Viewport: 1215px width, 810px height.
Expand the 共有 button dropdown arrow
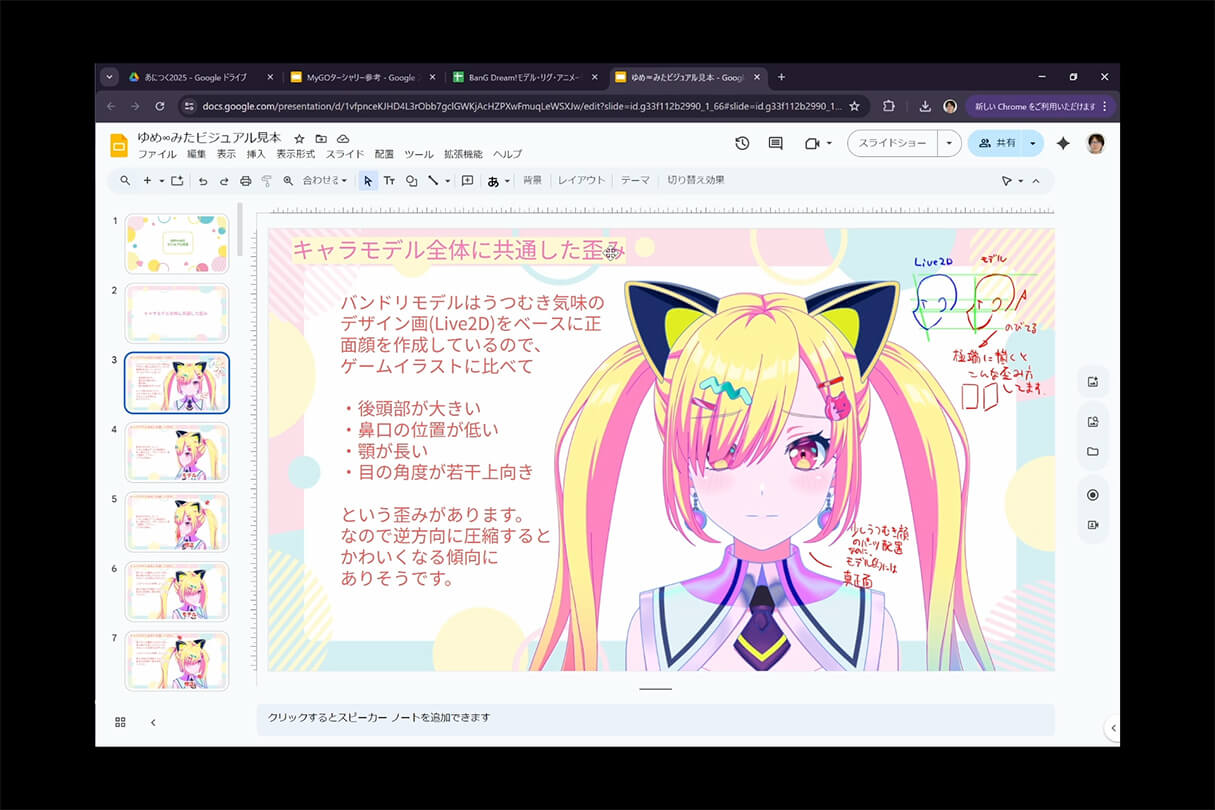coord(1031,144)
